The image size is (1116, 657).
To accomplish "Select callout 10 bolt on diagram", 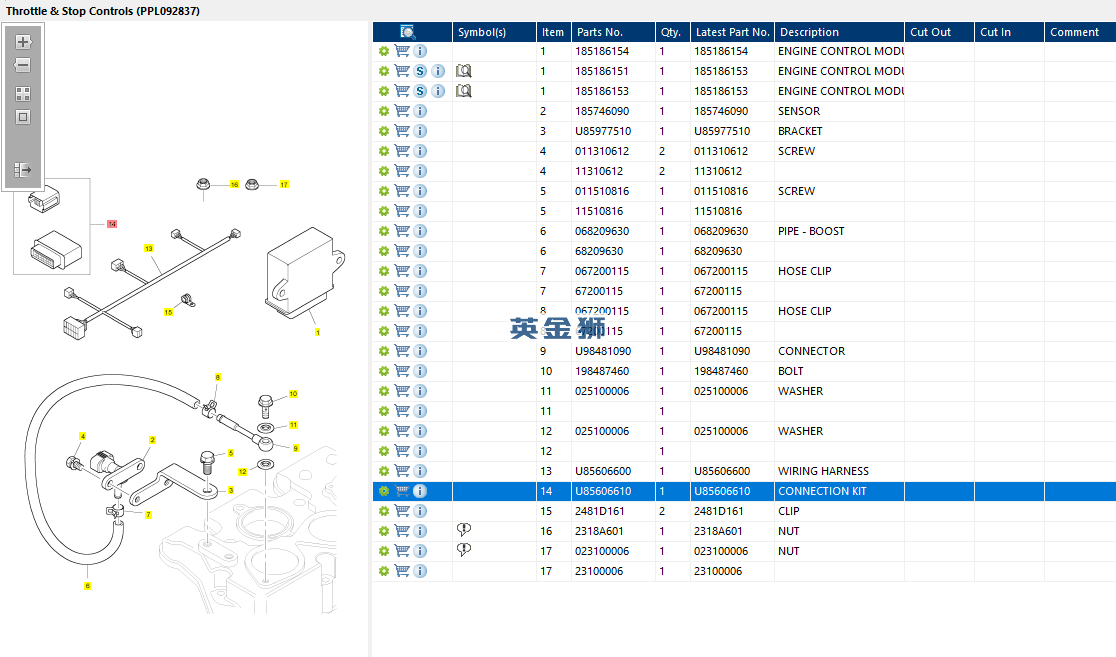I will click(x=293, y=394).
